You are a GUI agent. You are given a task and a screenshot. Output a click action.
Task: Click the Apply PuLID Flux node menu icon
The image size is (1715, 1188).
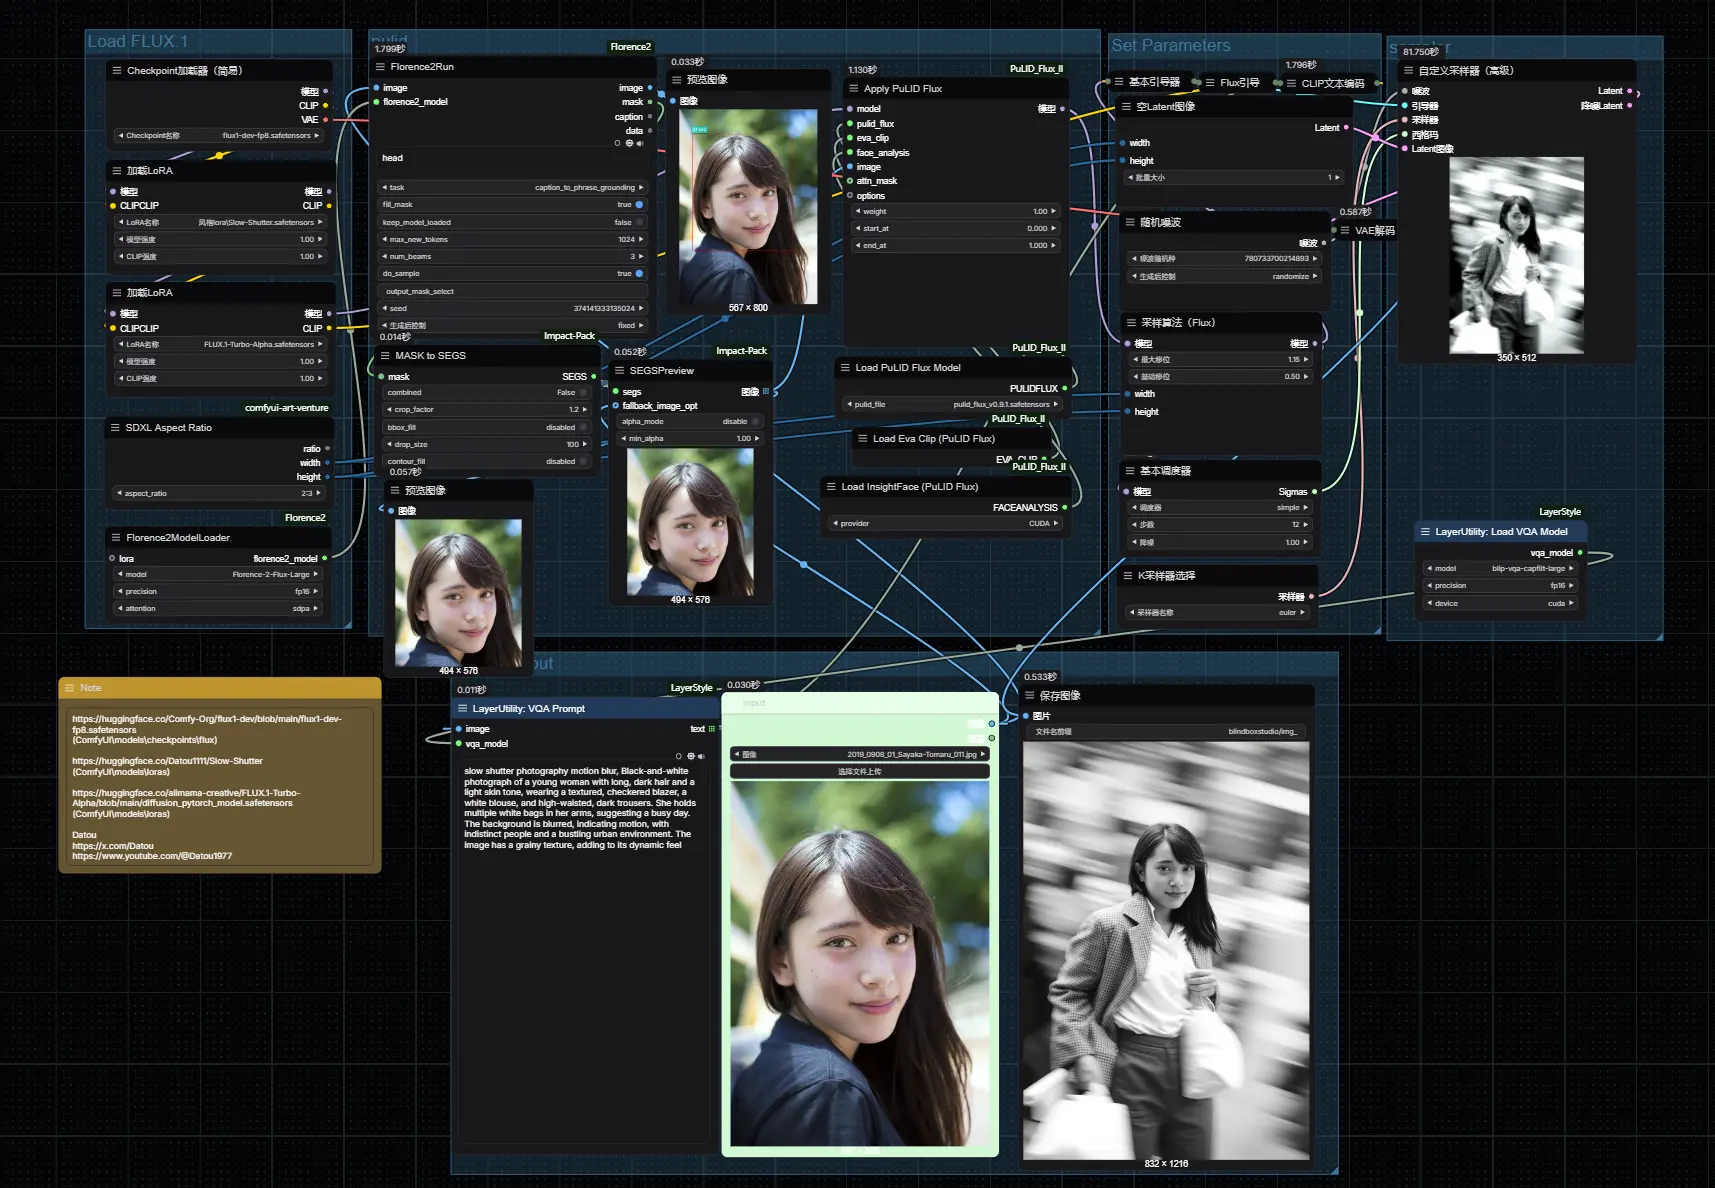[853, 89]
